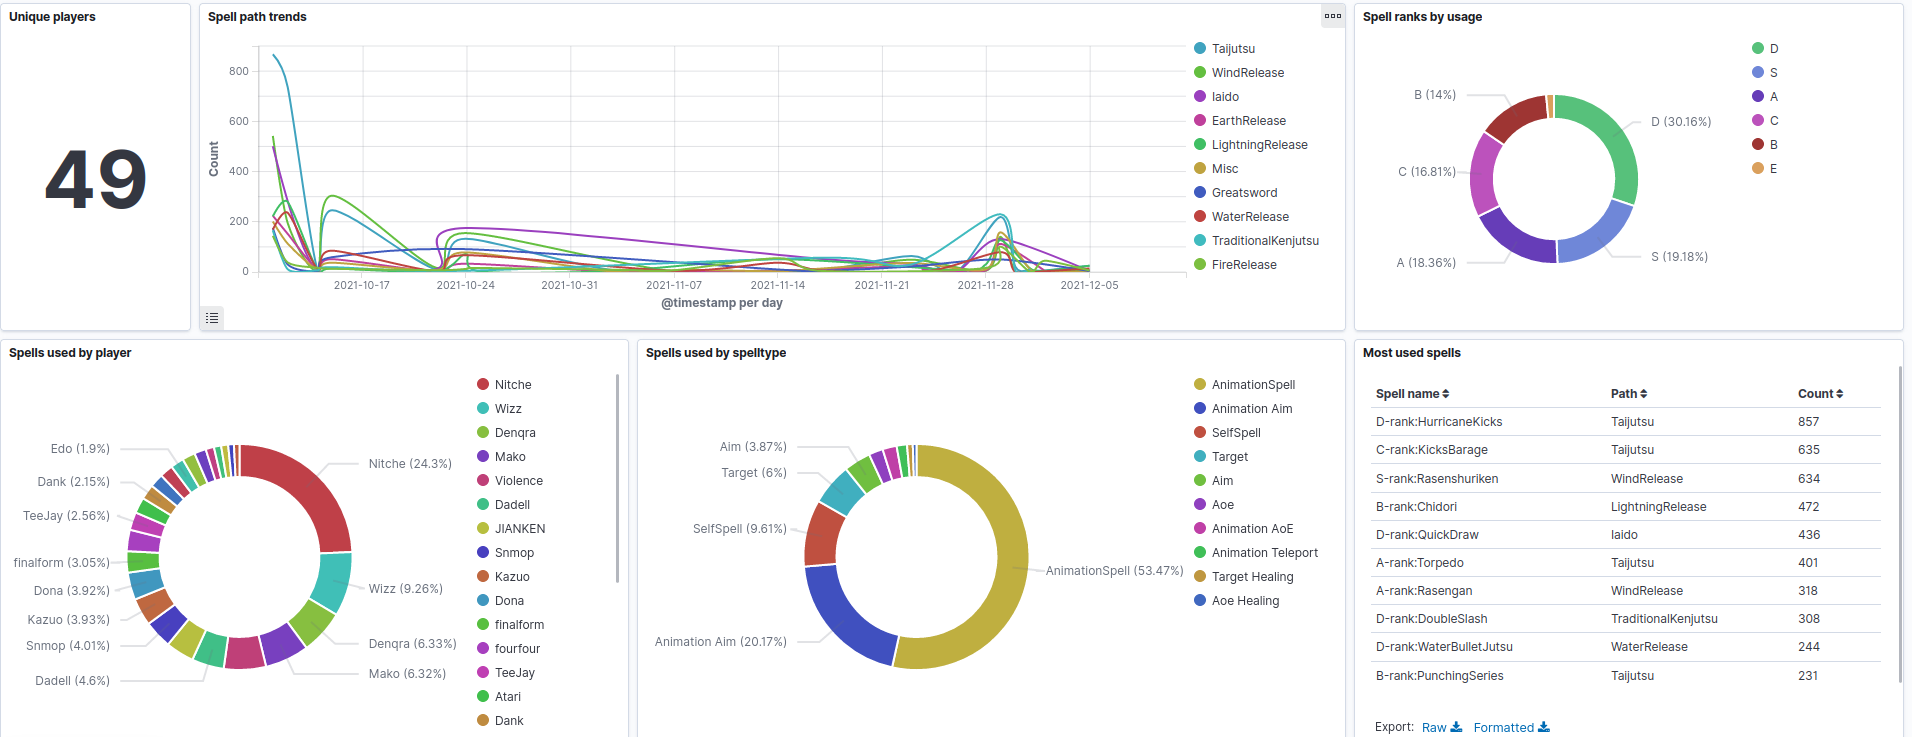Click the Wizz (9.26%) slice label
This screenshot has width=1912, height=737.
pyautogui.click(x=405, y=589)
